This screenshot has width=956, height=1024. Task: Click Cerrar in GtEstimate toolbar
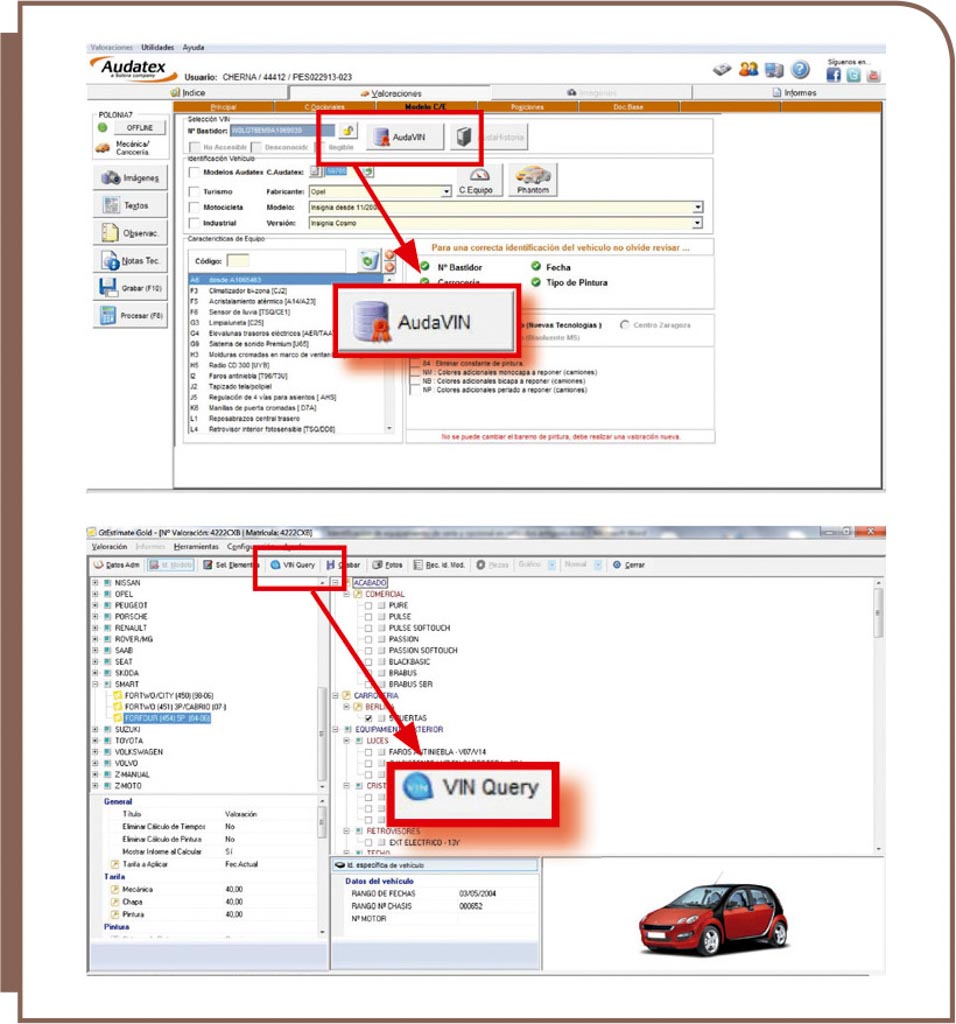point(629,565)
